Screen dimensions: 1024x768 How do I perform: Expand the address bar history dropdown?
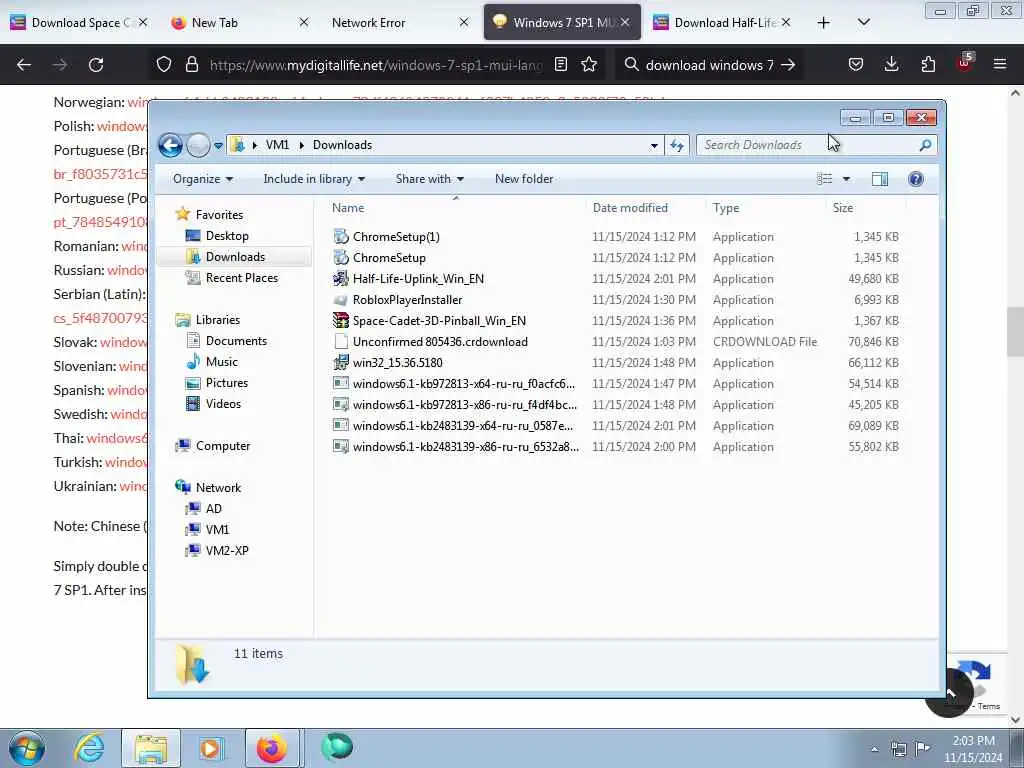pos(654,146)
